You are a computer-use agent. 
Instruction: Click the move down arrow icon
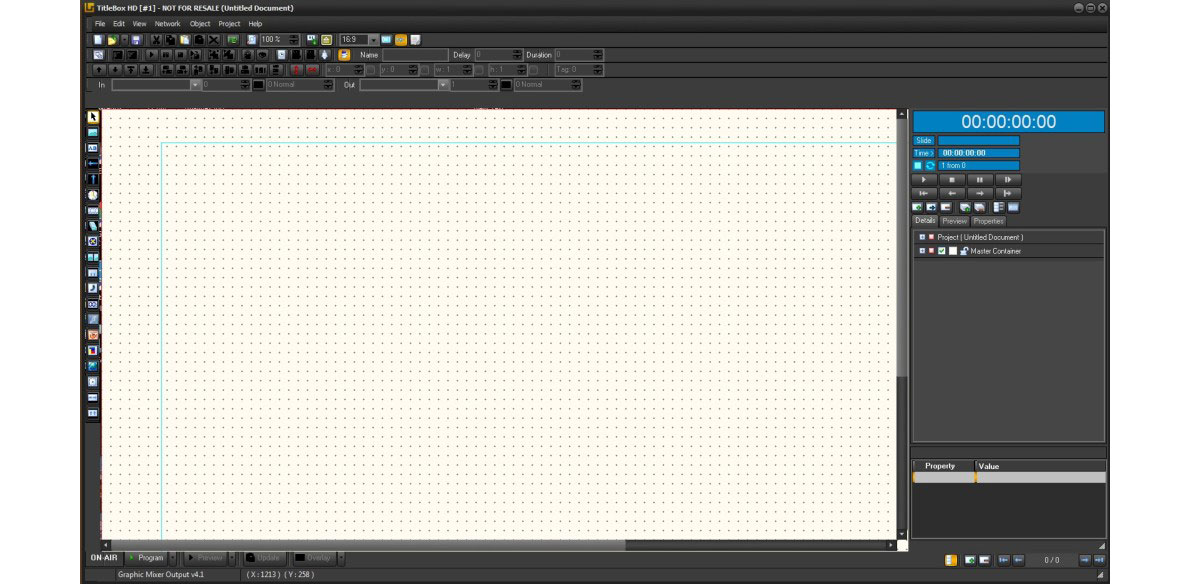(x=115, y=70)
